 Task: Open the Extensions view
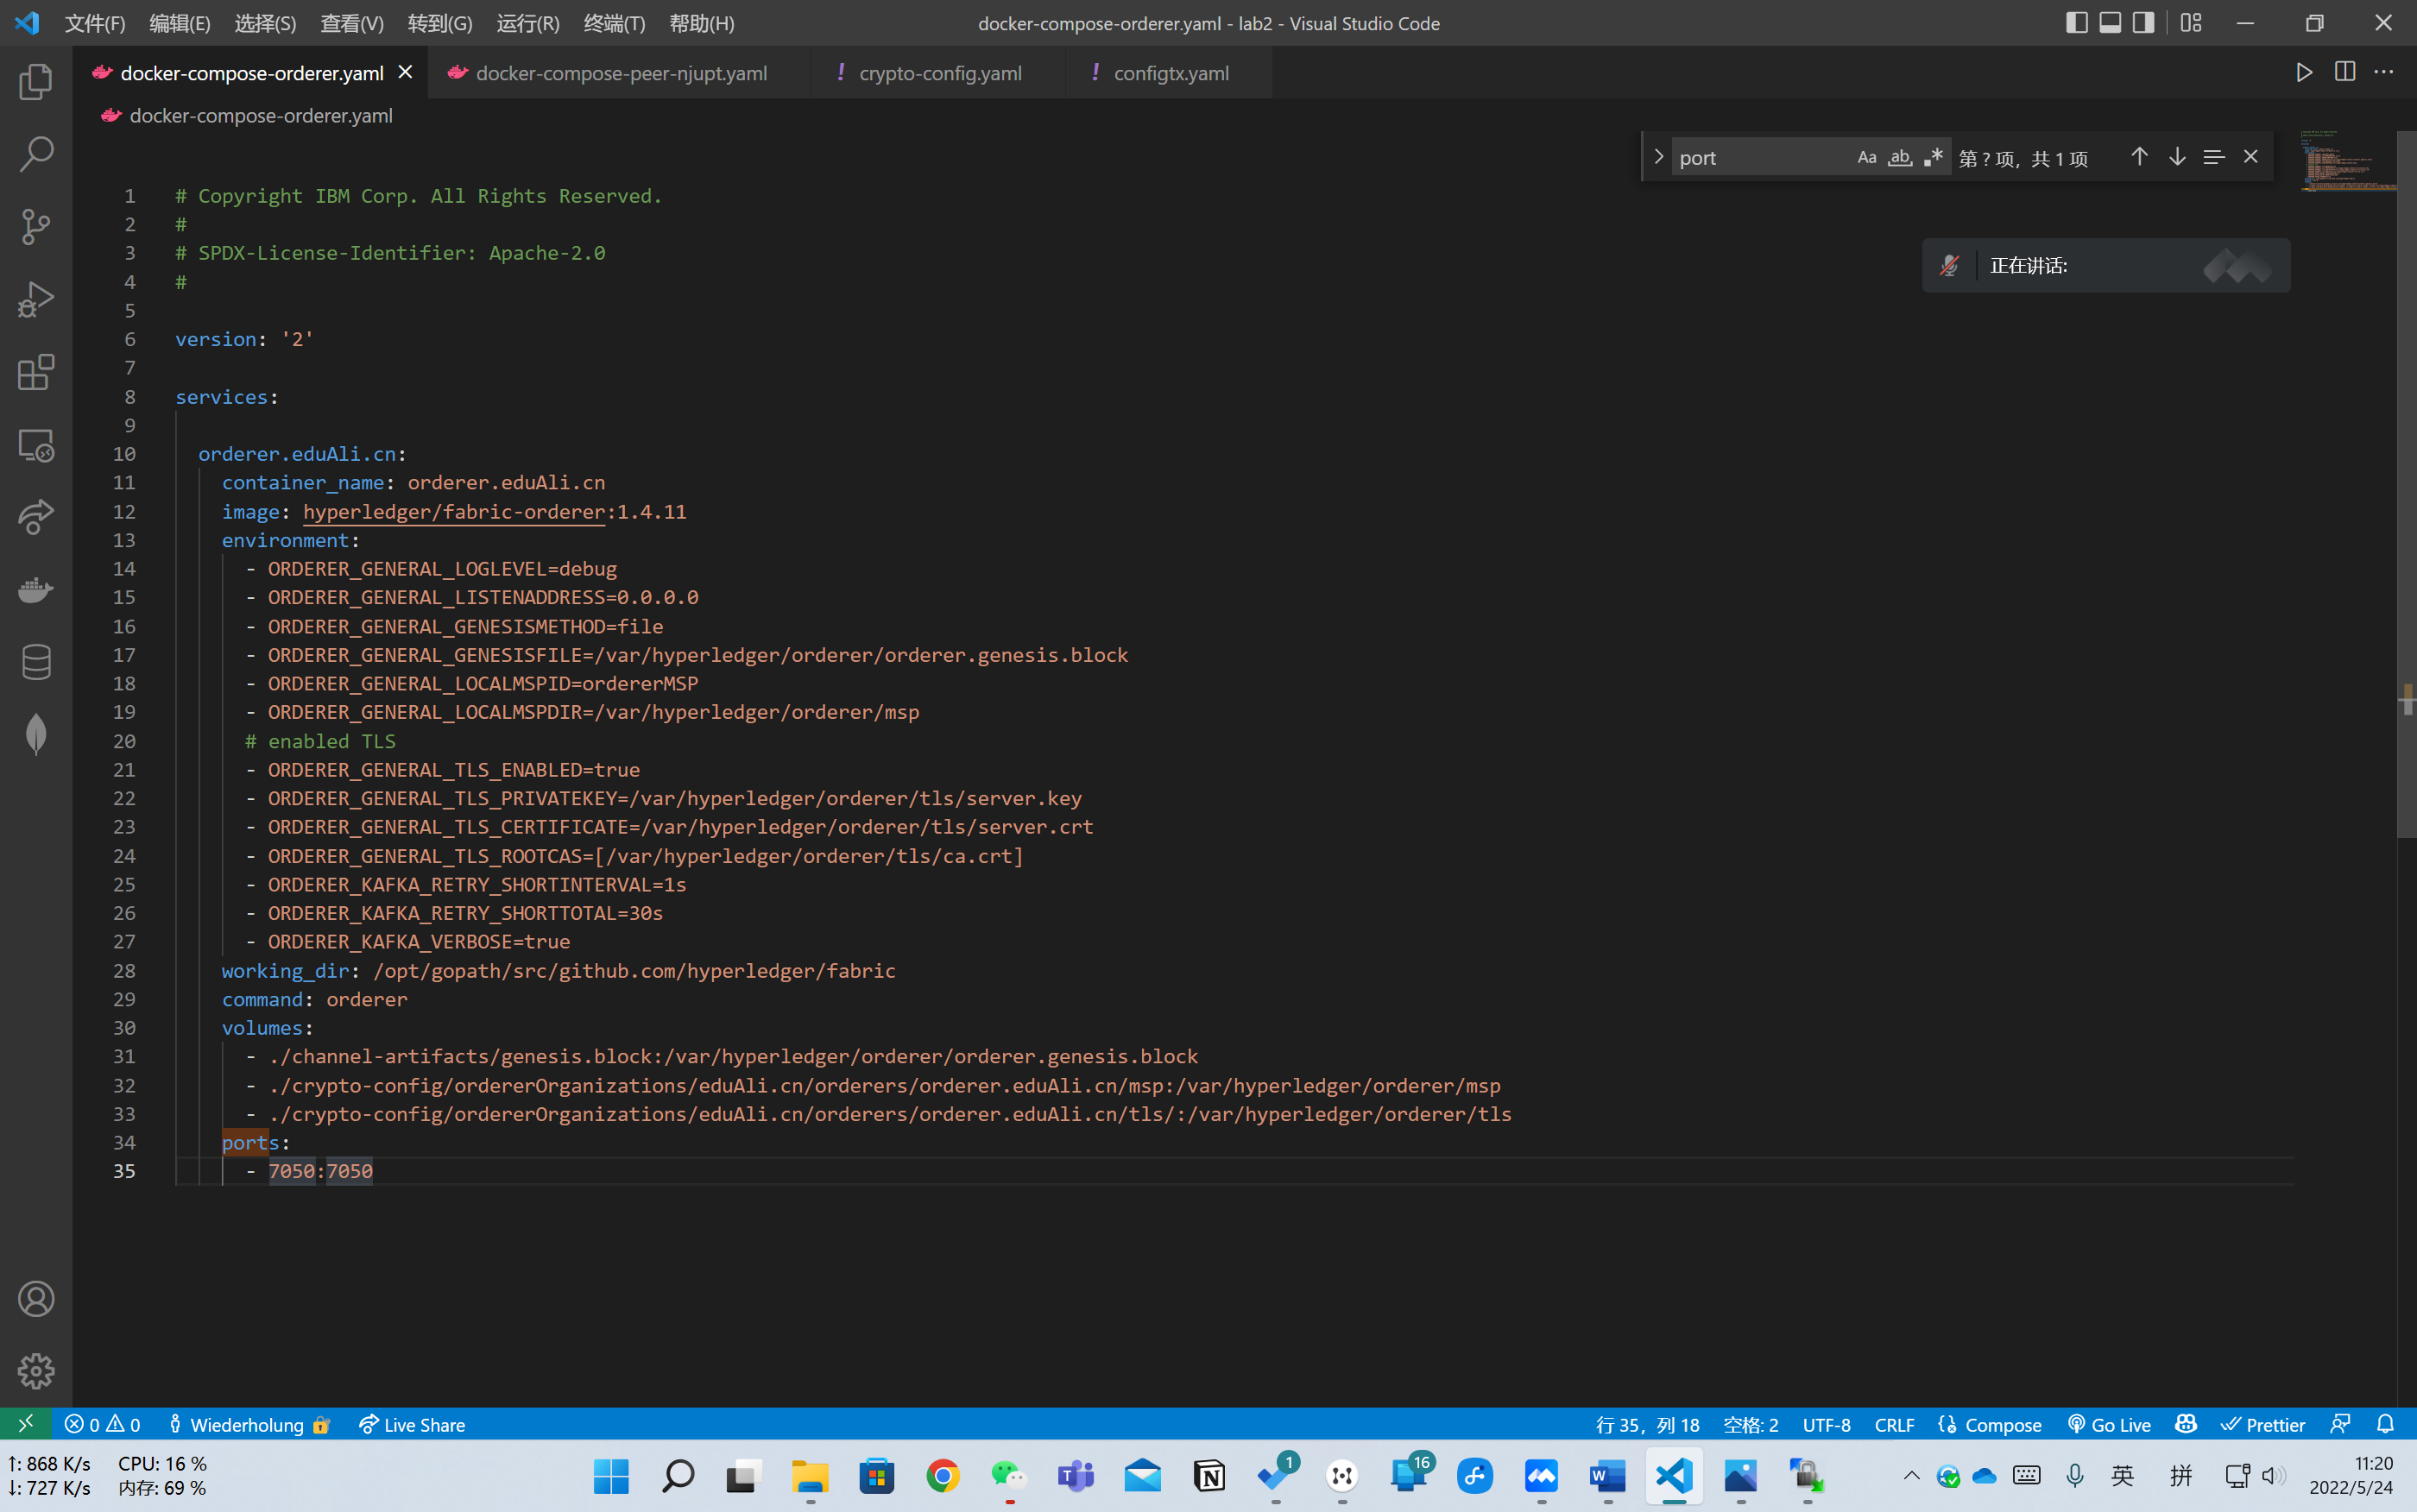(x=36, y=372)
